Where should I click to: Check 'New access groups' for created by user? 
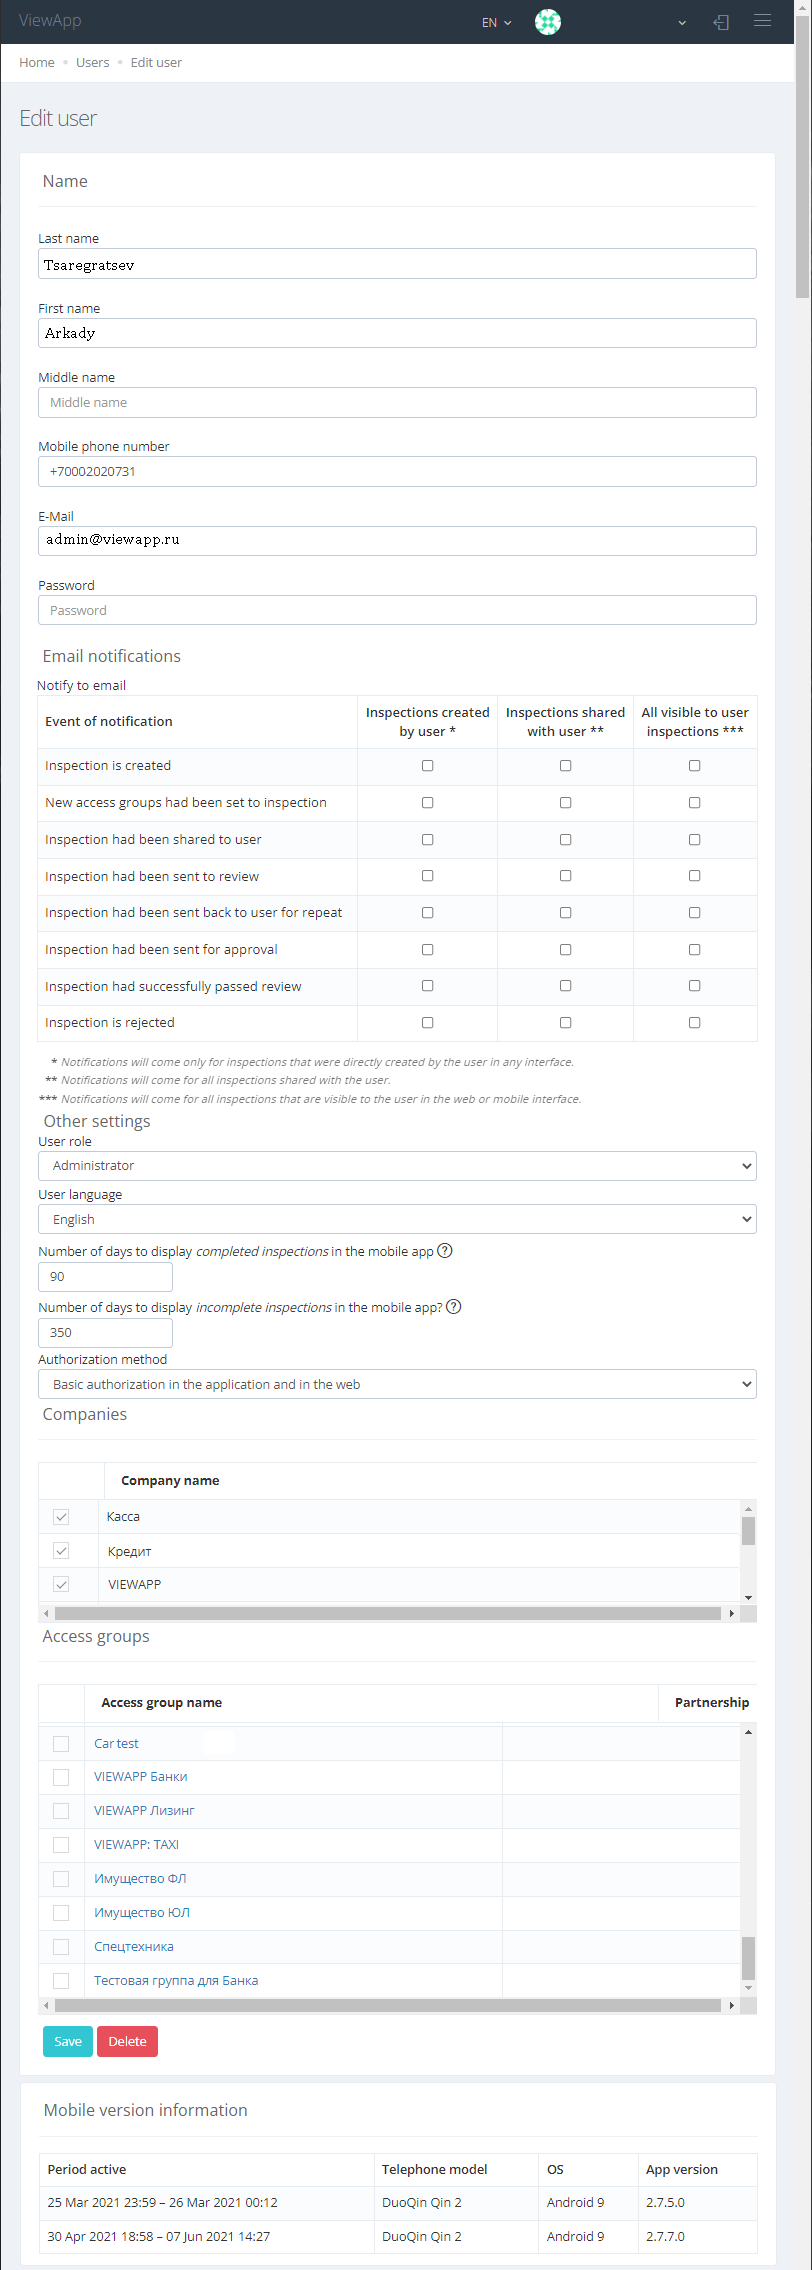427,803
